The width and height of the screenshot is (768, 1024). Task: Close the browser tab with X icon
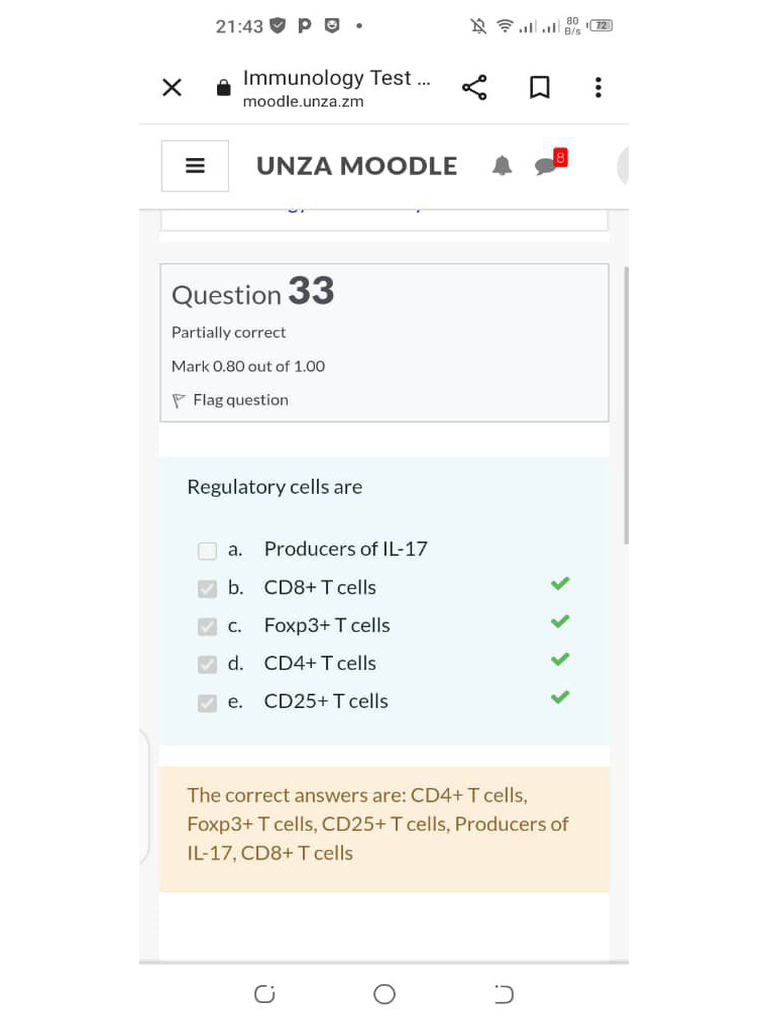[172, 87]
